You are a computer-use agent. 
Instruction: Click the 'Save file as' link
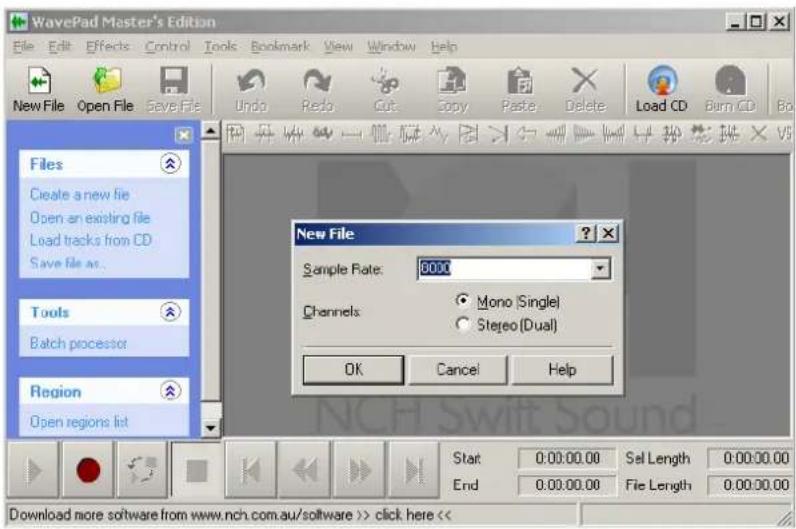pos(67,263)
